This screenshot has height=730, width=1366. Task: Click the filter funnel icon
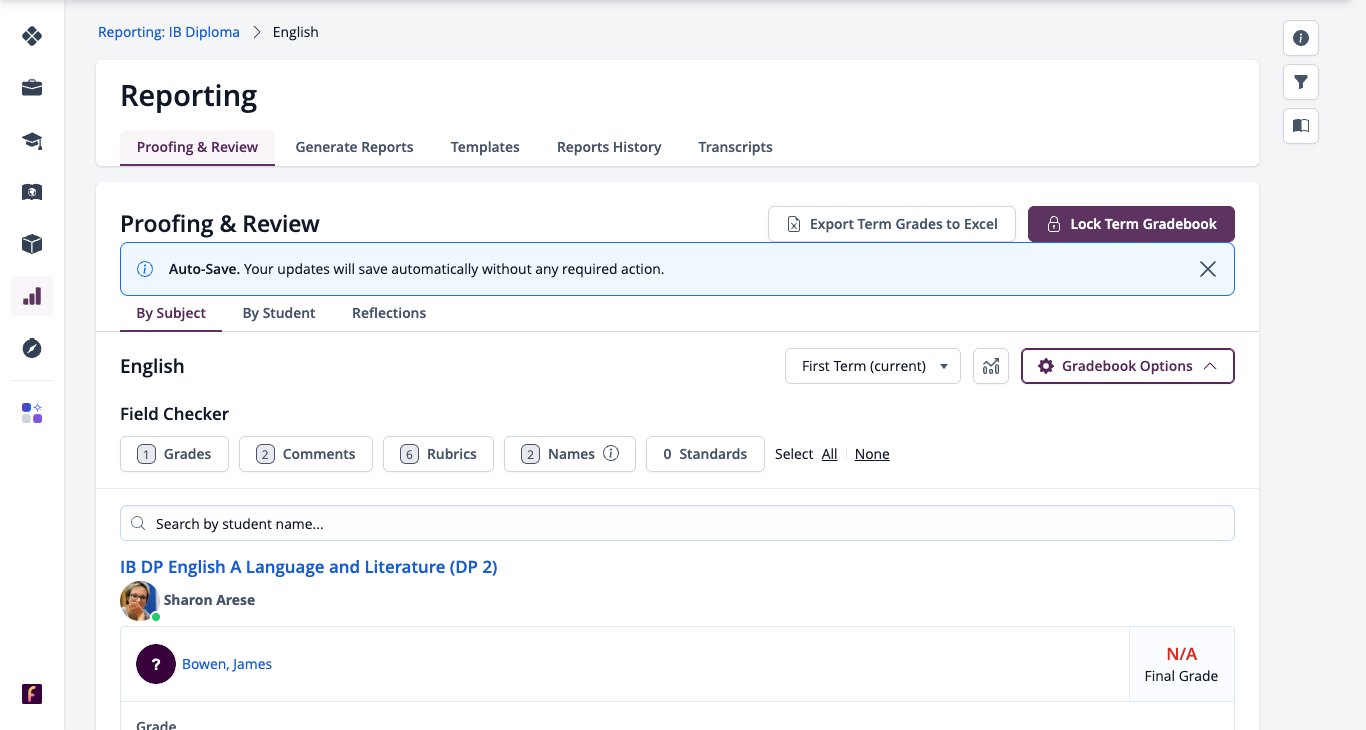(1301, 82)
